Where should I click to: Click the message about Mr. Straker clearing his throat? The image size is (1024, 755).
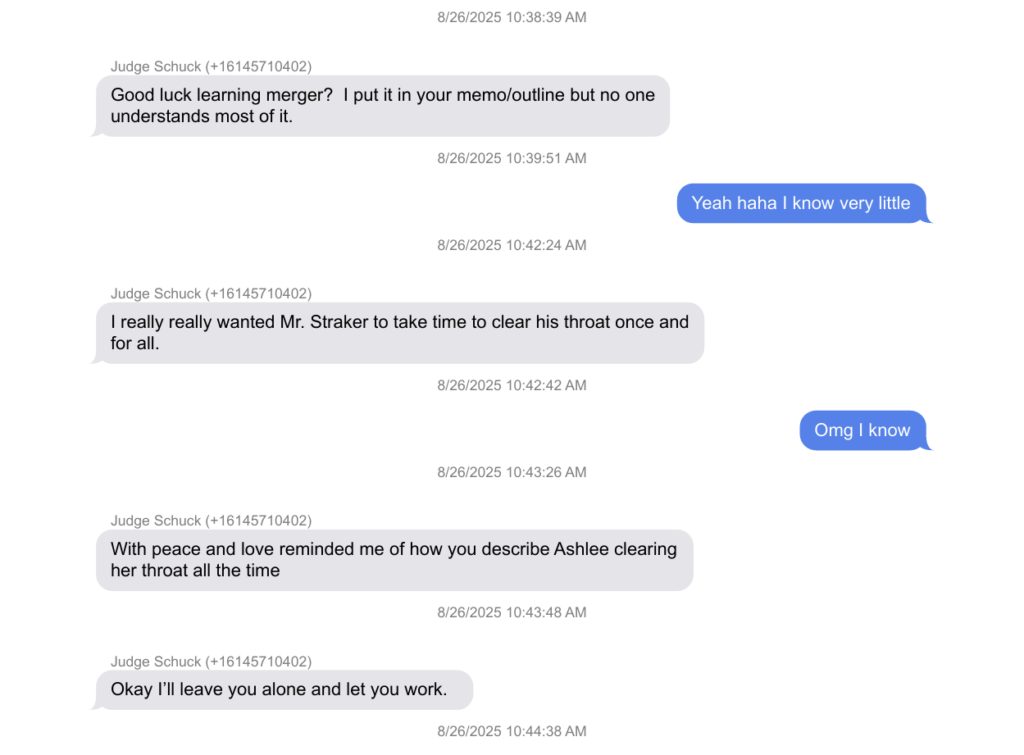(399, 333)
